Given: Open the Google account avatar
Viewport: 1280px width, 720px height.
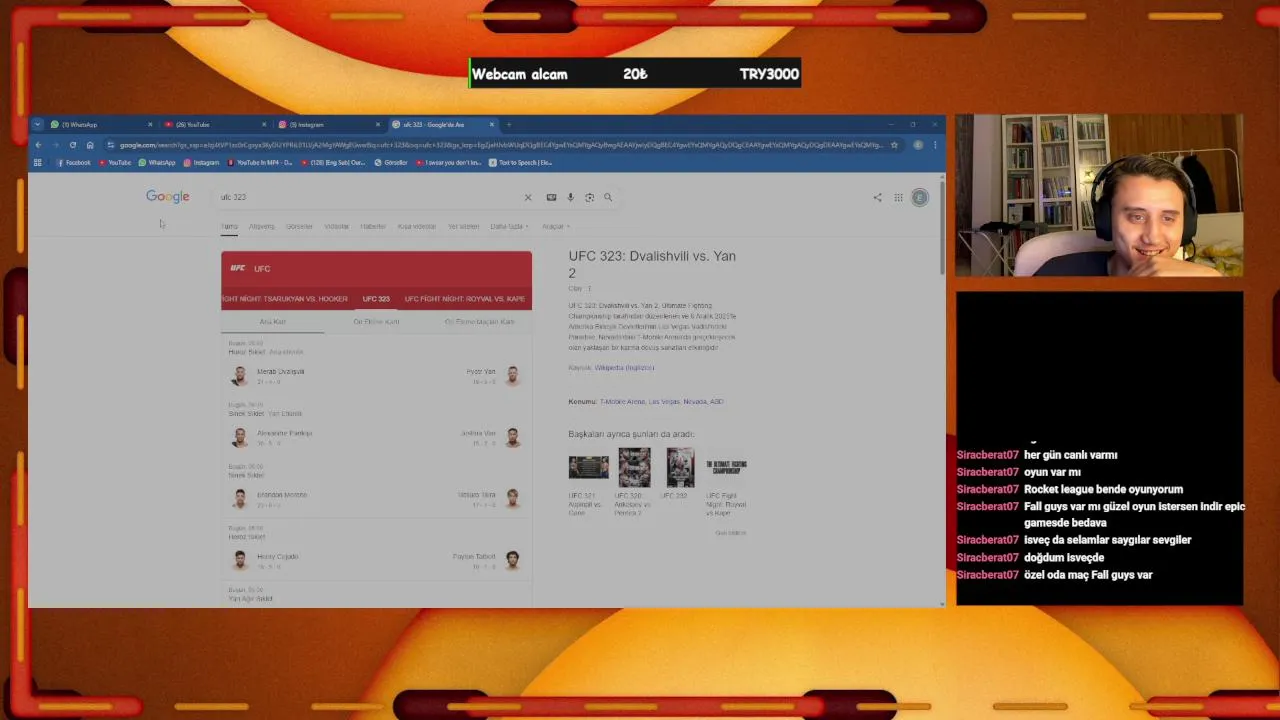Looking at the screenshot, I should tap(920, 197).
